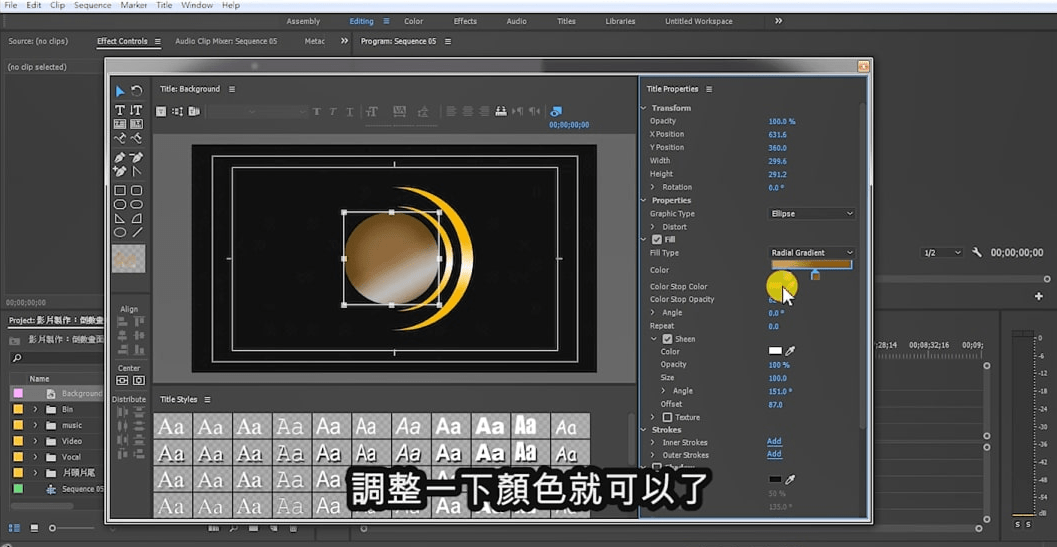Choose the Clipped Corner Rectangle tool
The image size is (1057, 547).
120,204
